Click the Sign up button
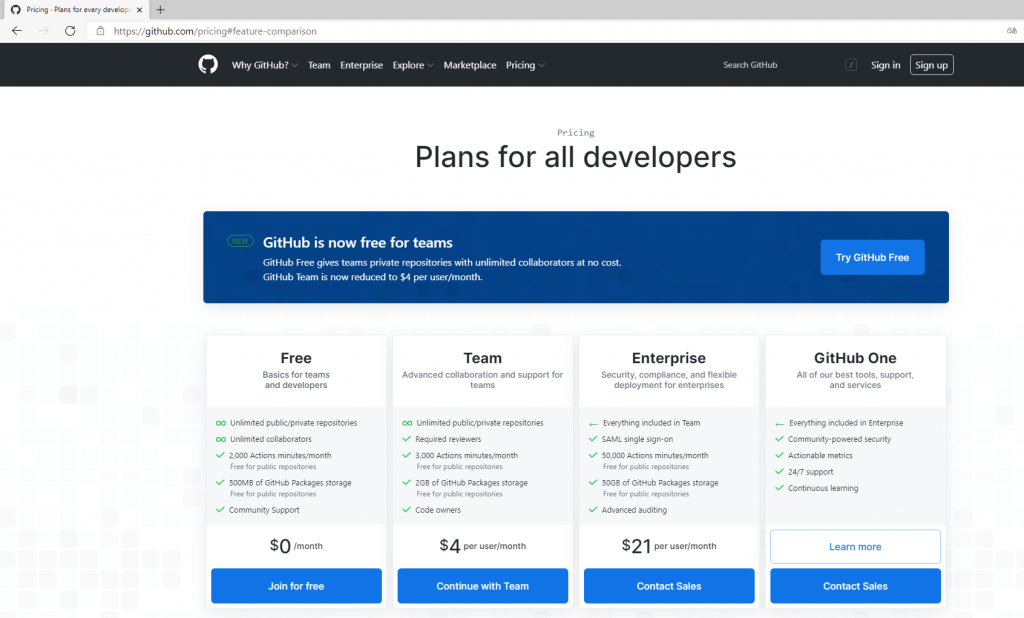Viewport: 1024px width, 618px height. click(931, 65)
